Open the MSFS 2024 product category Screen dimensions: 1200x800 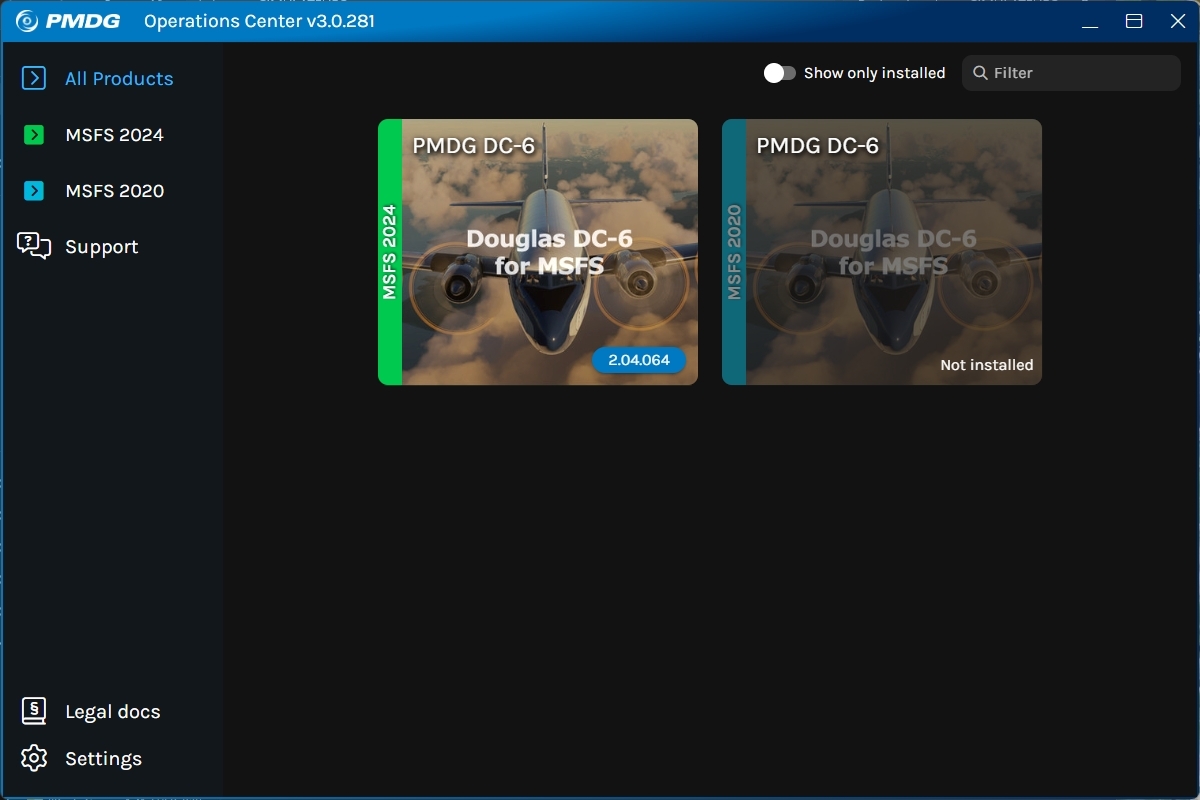tap(112, 135)
